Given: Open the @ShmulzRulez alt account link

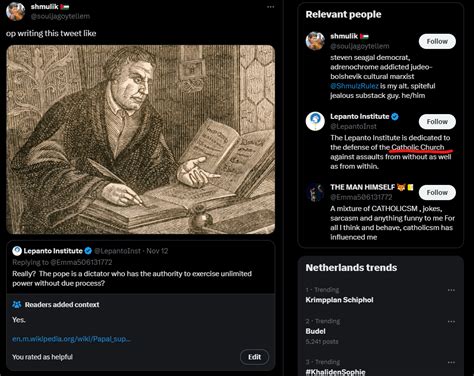Looking at the screenshot, I should (354, 86).
